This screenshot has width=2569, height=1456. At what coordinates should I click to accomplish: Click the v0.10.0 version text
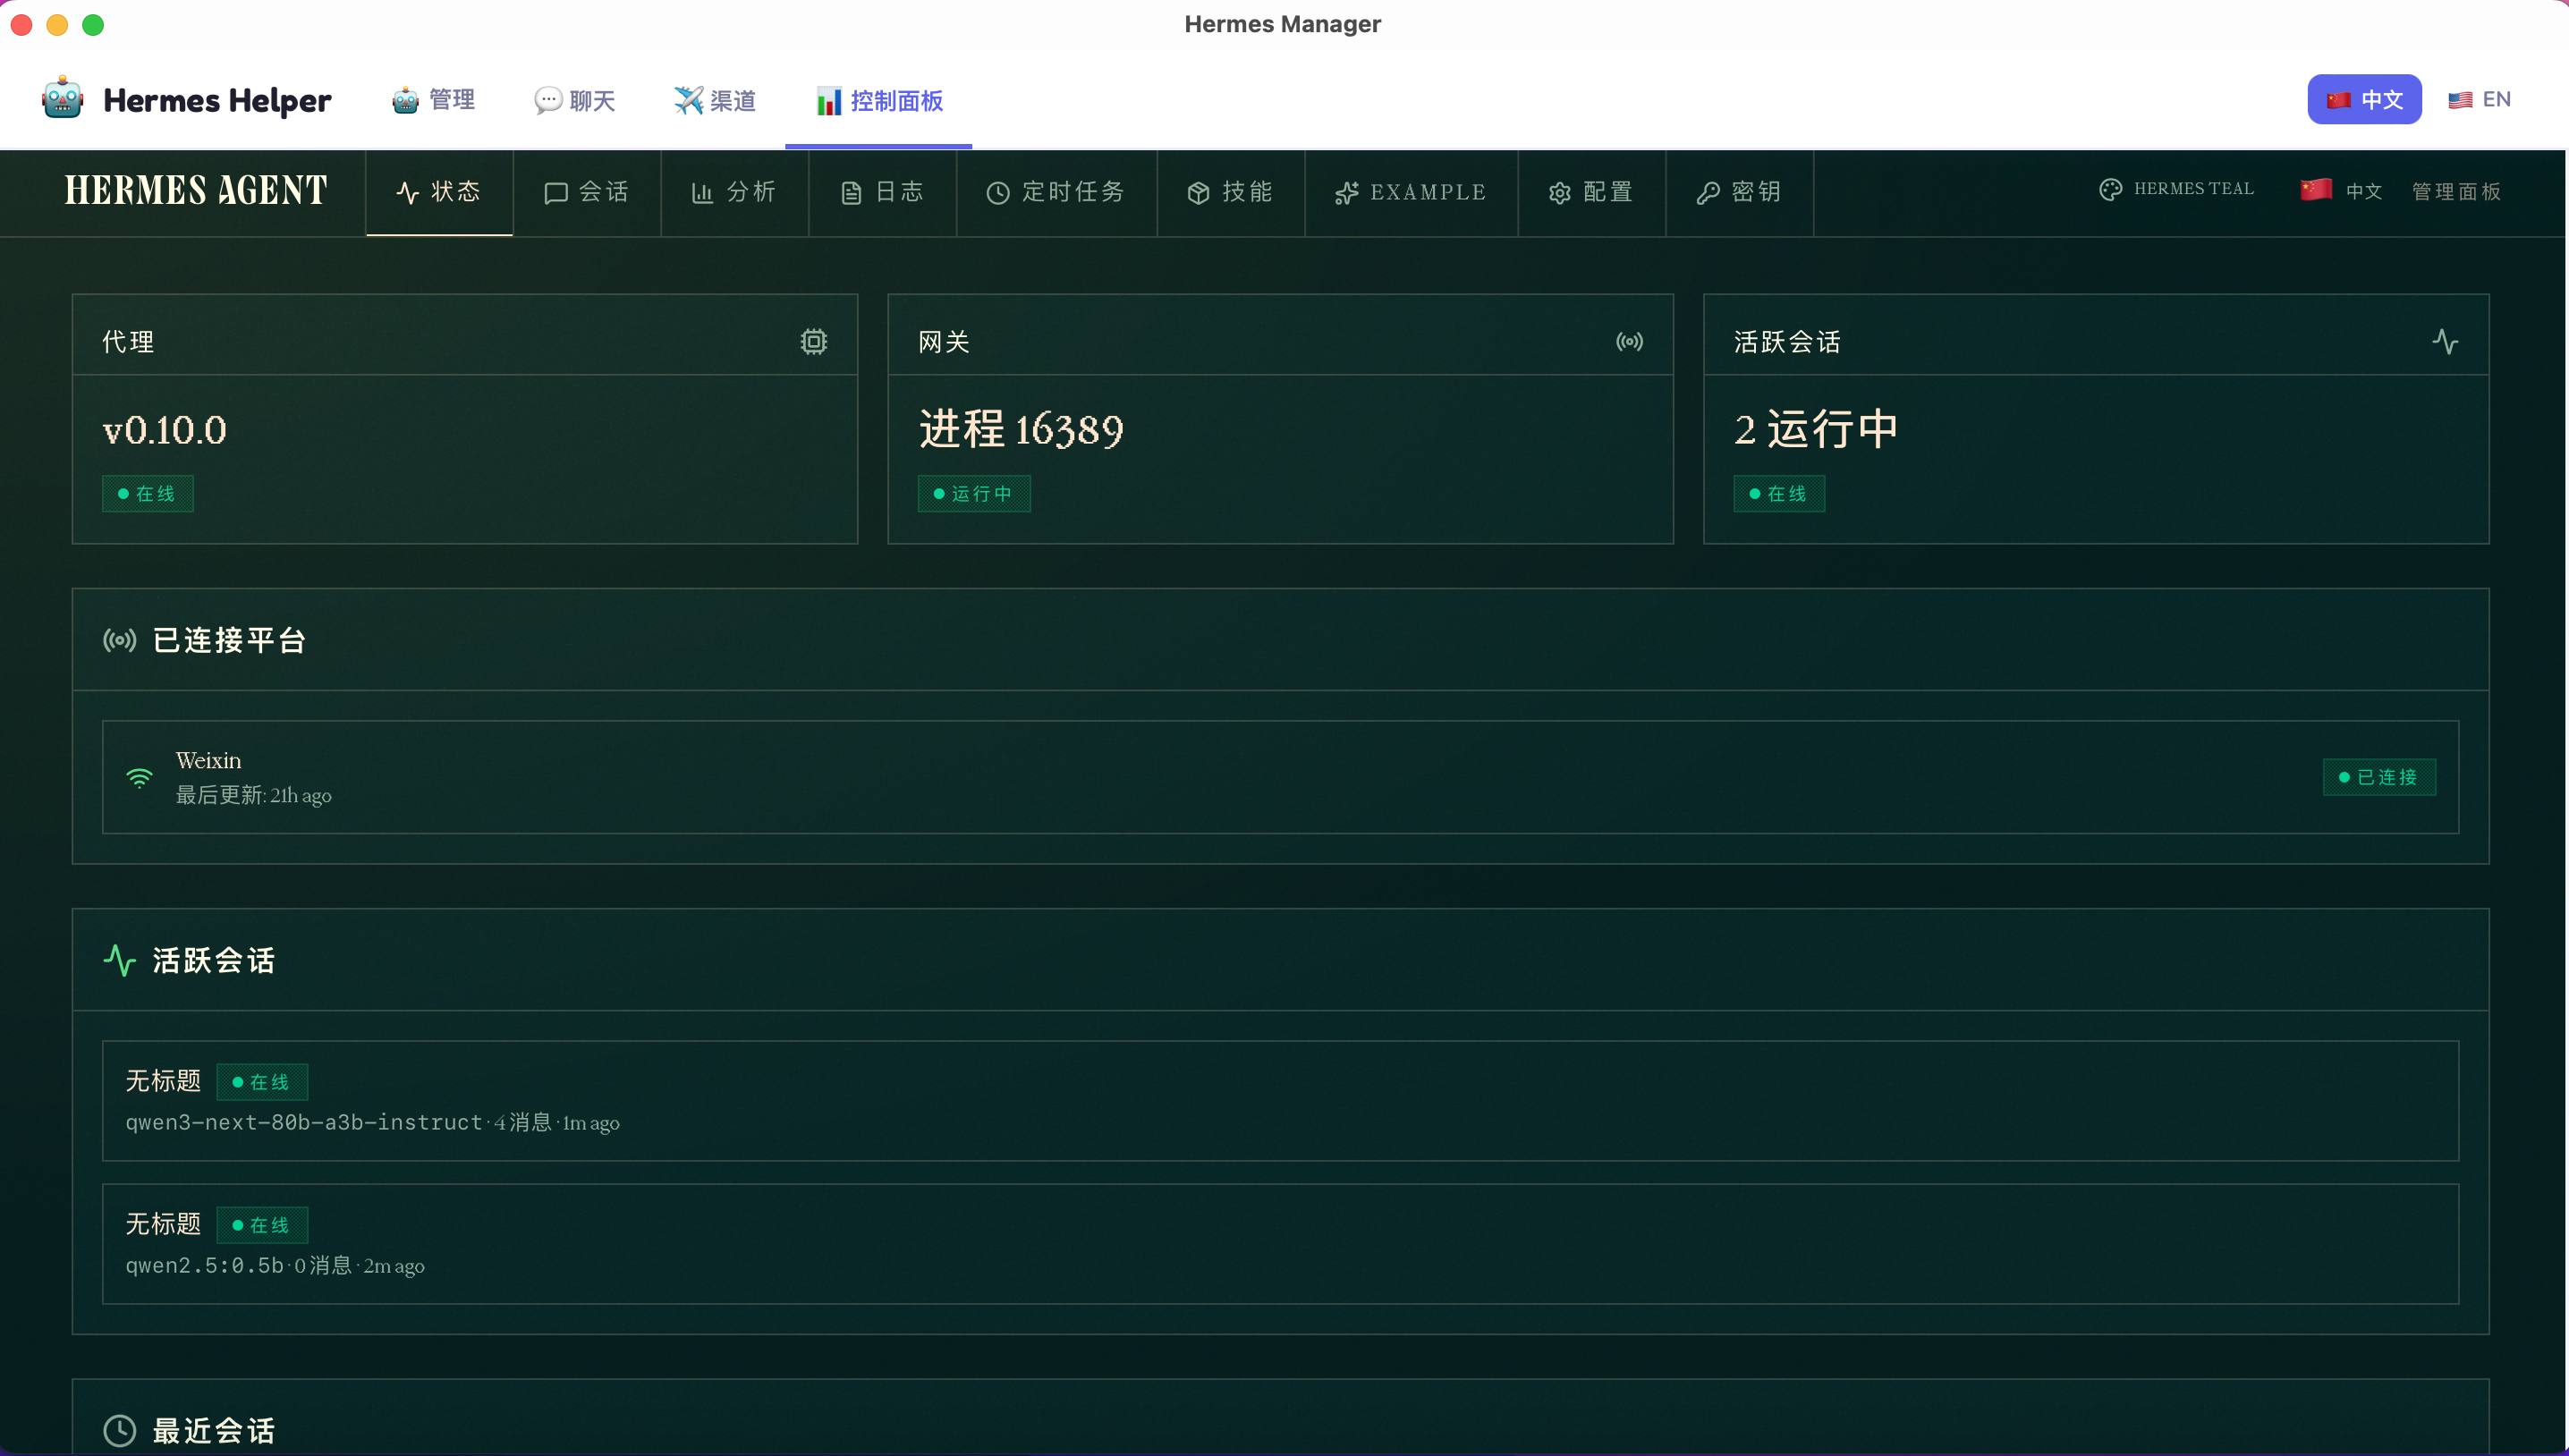[165, 430]
